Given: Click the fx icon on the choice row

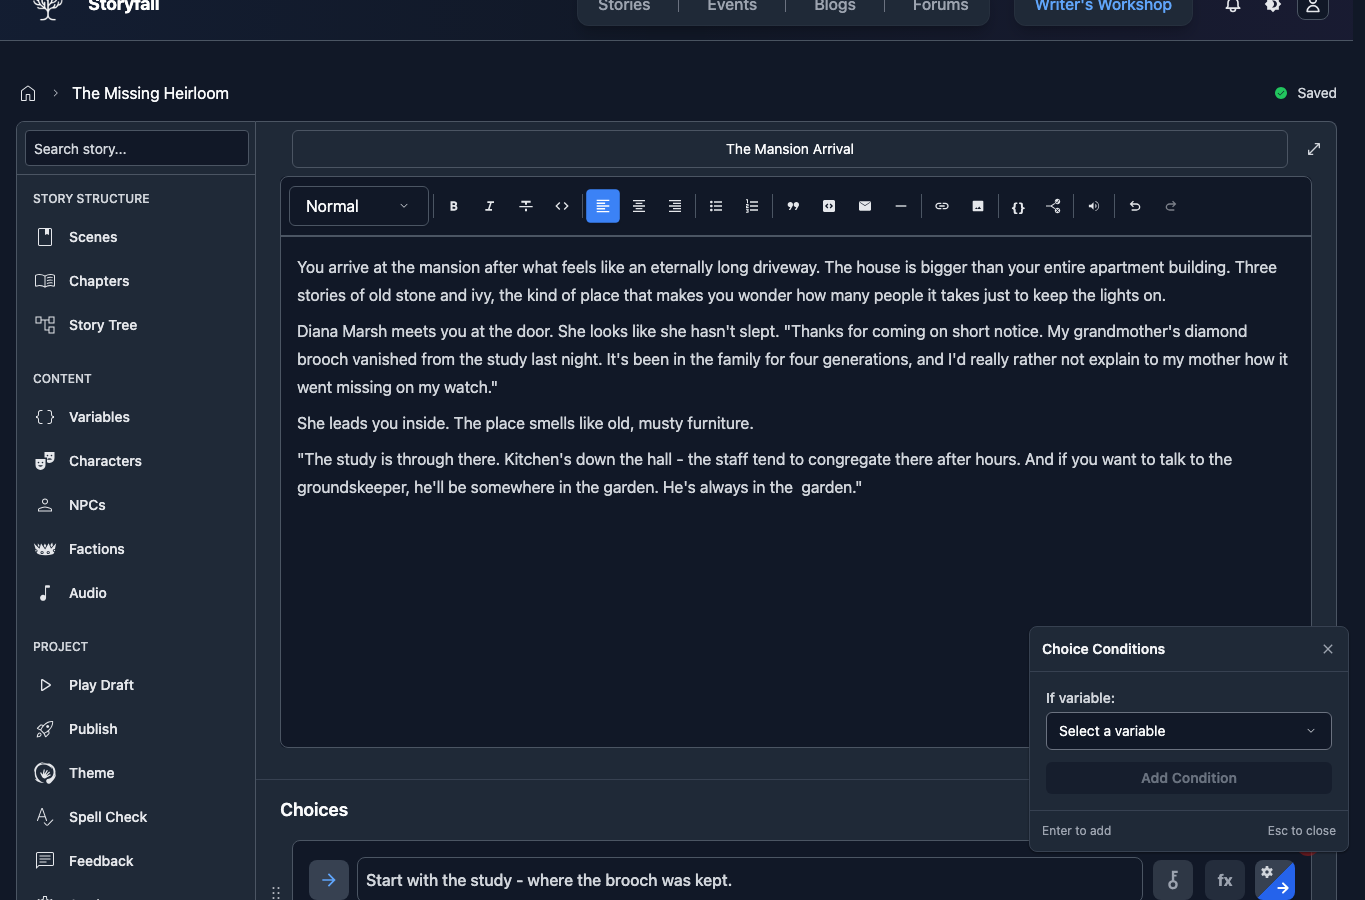Looking at the screenshot, I should pyautogui.click(x=1224, y=880).
